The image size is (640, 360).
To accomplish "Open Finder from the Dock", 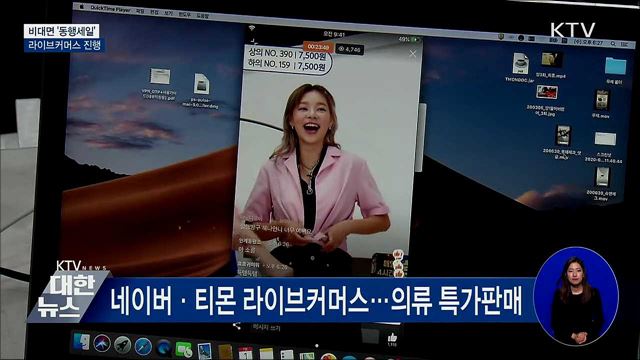I will coord(81,342).
